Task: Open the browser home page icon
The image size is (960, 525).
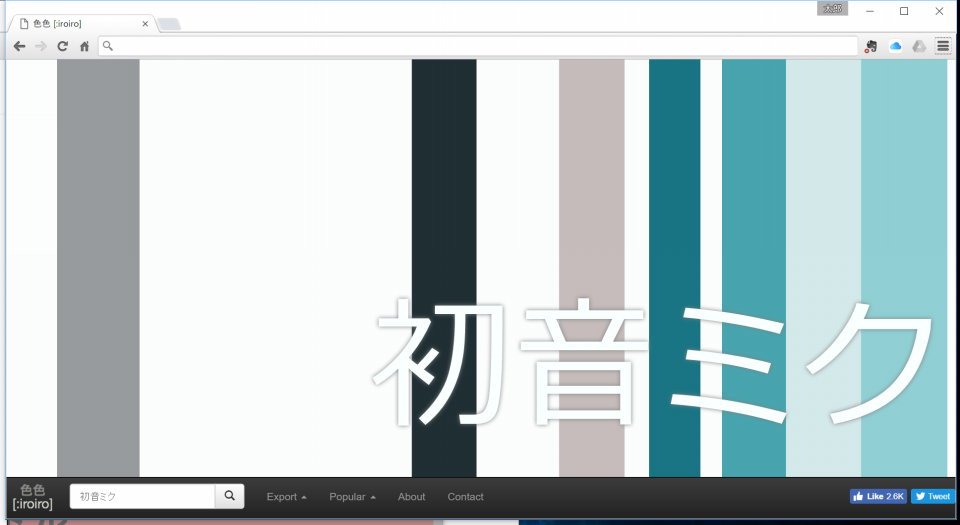Action: pos(84,46)
